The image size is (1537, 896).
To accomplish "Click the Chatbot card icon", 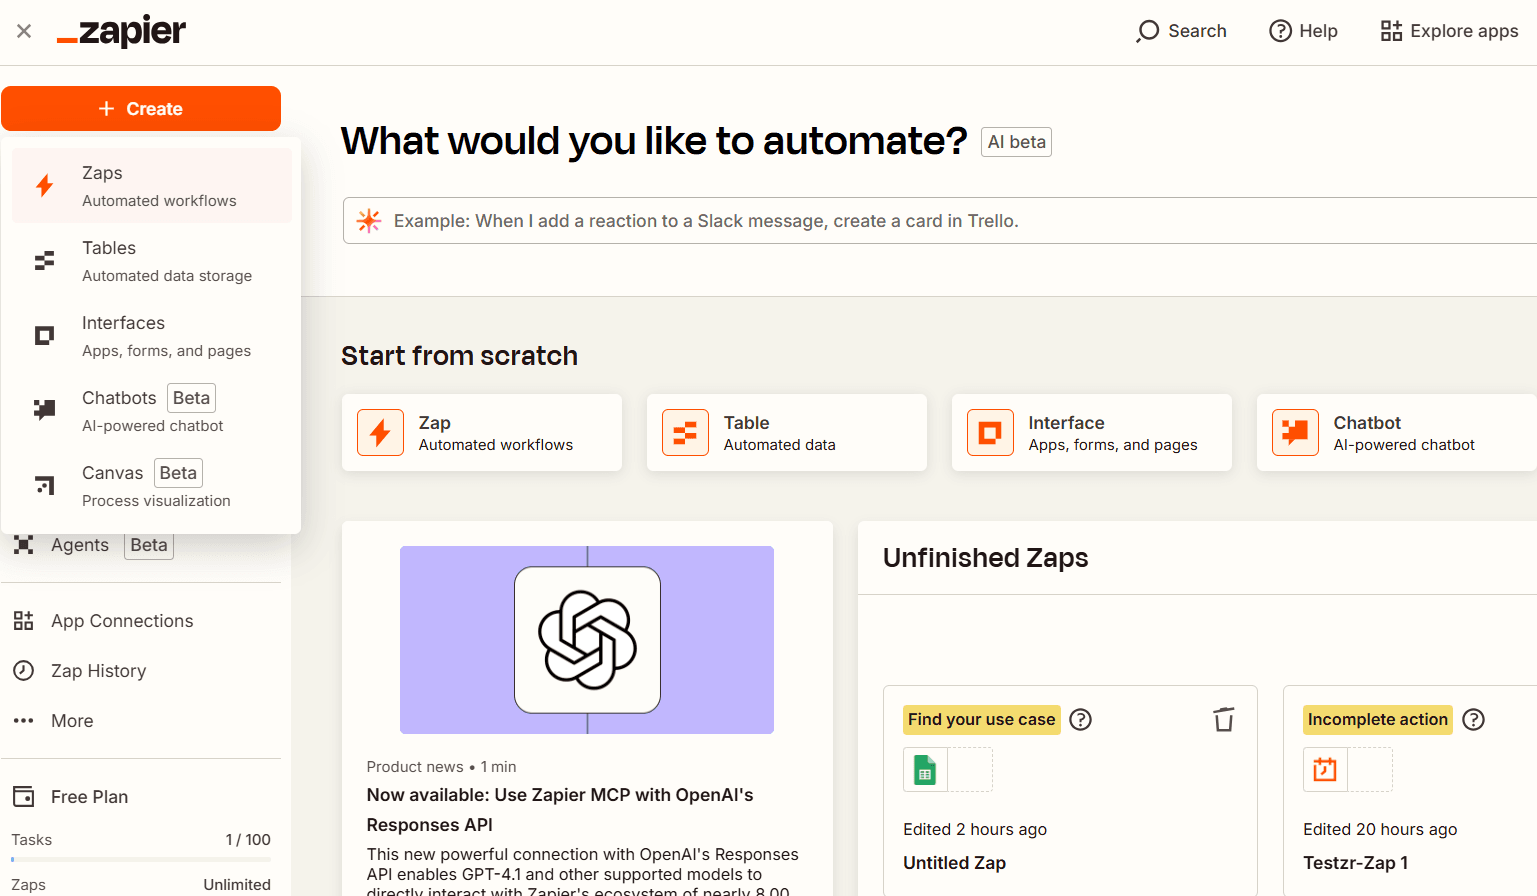I will click(1296, 433).
